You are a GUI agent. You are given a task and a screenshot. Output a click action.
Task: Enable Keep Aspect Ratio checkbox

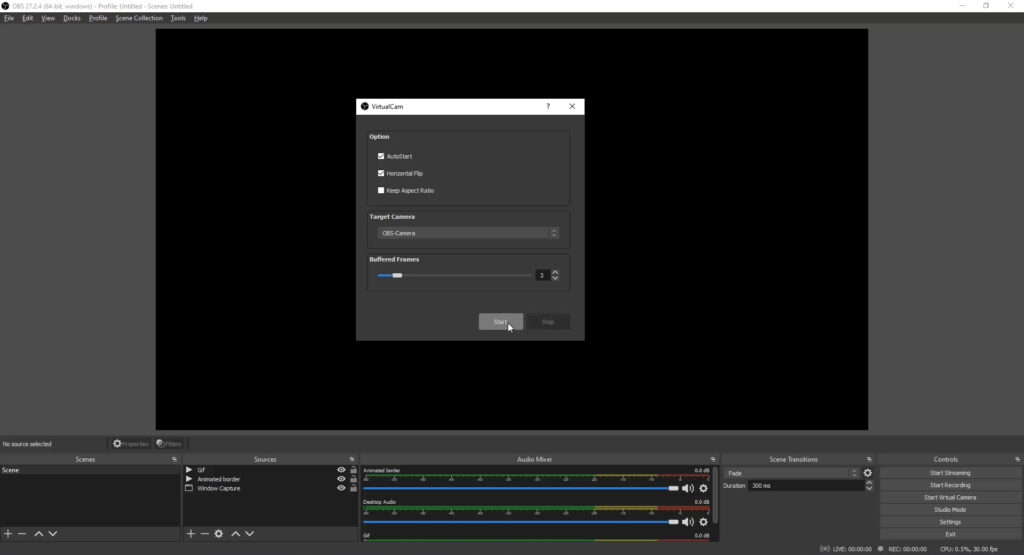381,190
